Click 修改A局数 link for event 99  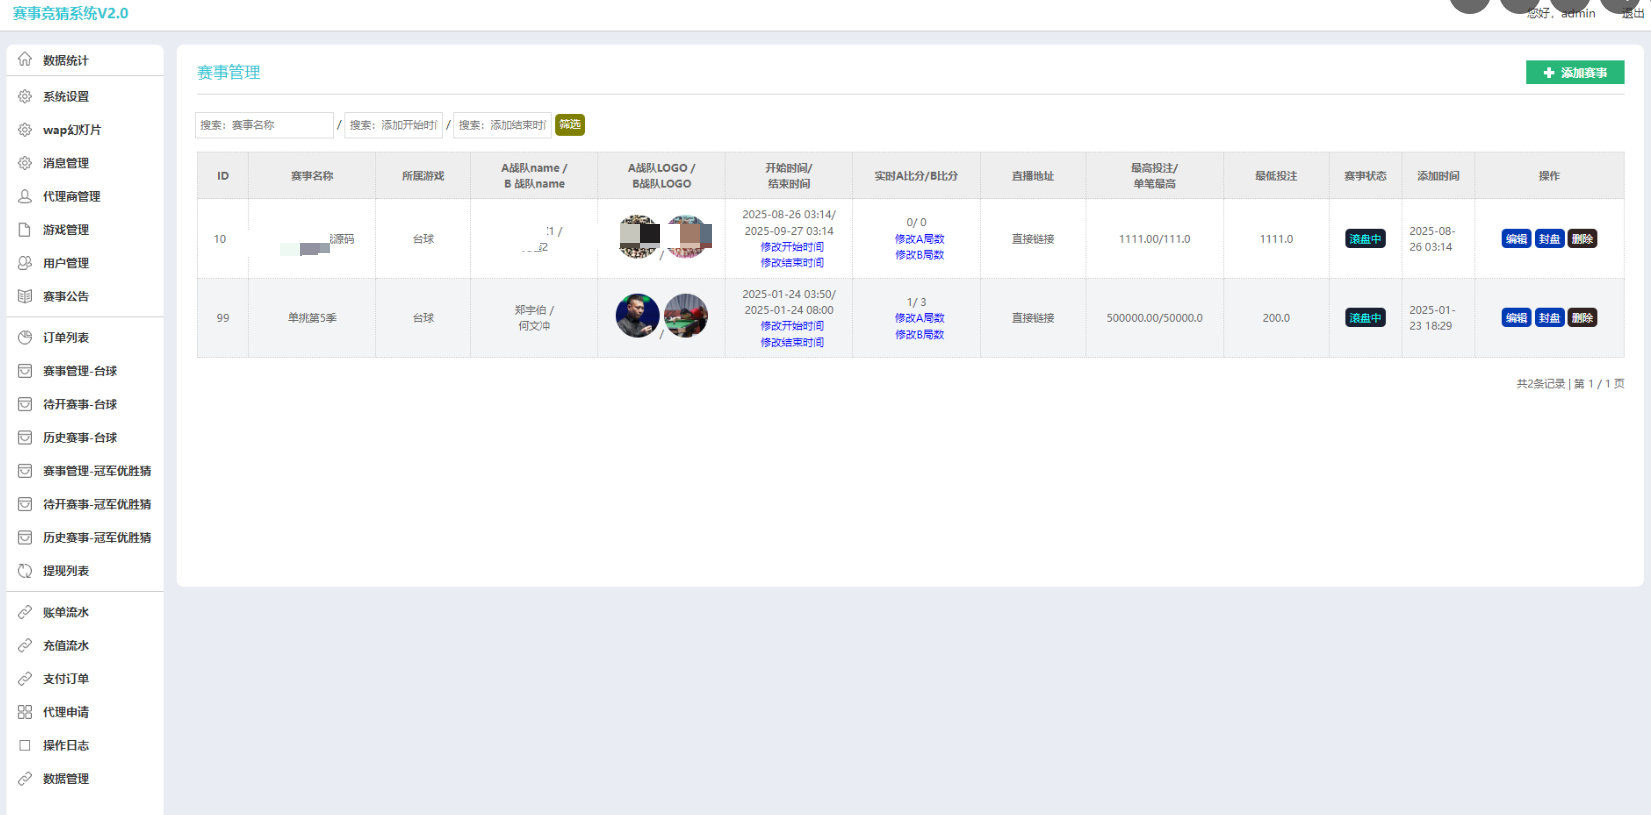pyautogui.click(x=919, y=318)
